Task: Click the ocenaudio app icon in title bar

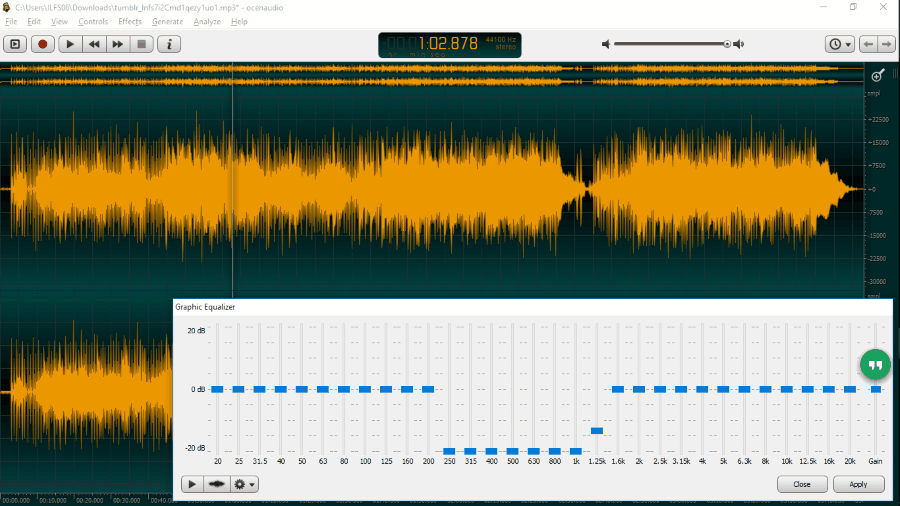Action: [6, 7]
